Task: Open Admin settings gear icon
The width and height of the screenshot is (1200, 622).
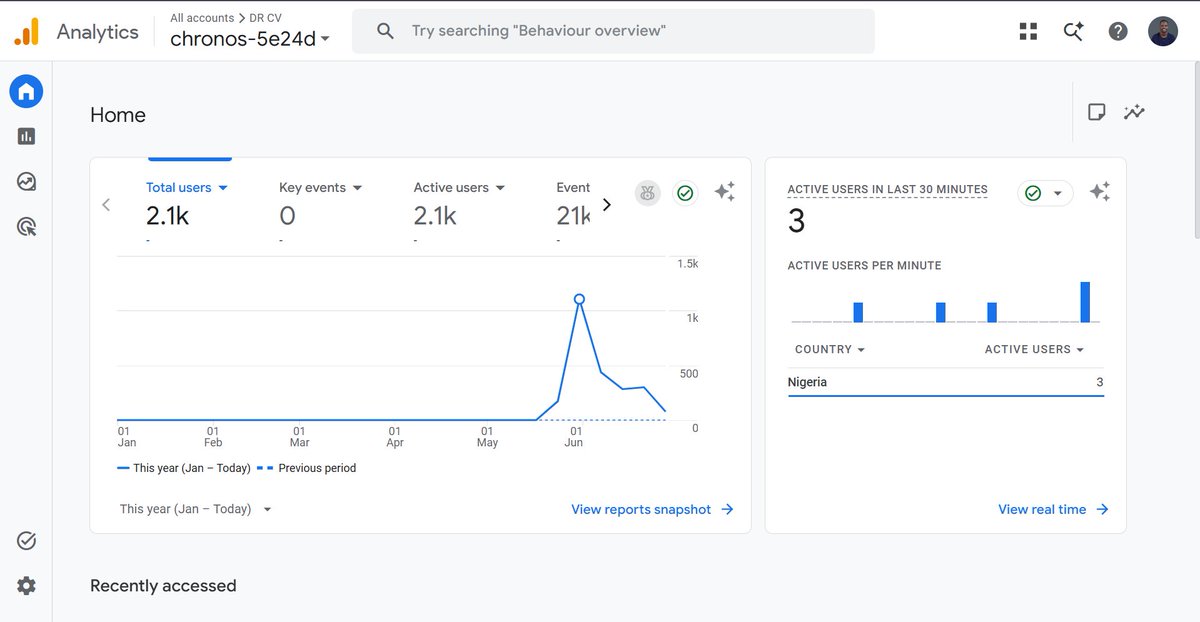Action: click(27, 586)
